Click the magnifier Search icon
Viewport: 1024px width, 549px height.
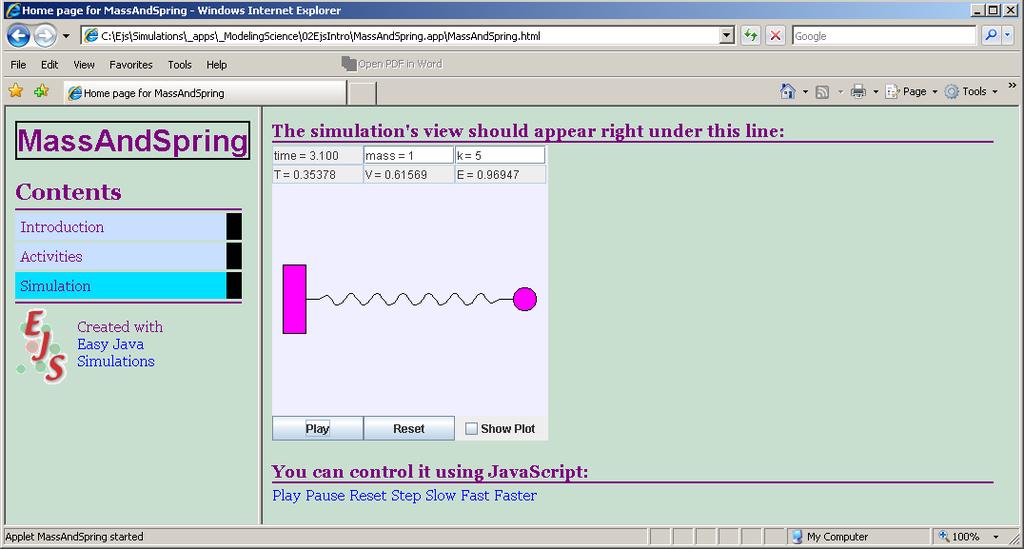pyautogui.click(x=991, y=35)
